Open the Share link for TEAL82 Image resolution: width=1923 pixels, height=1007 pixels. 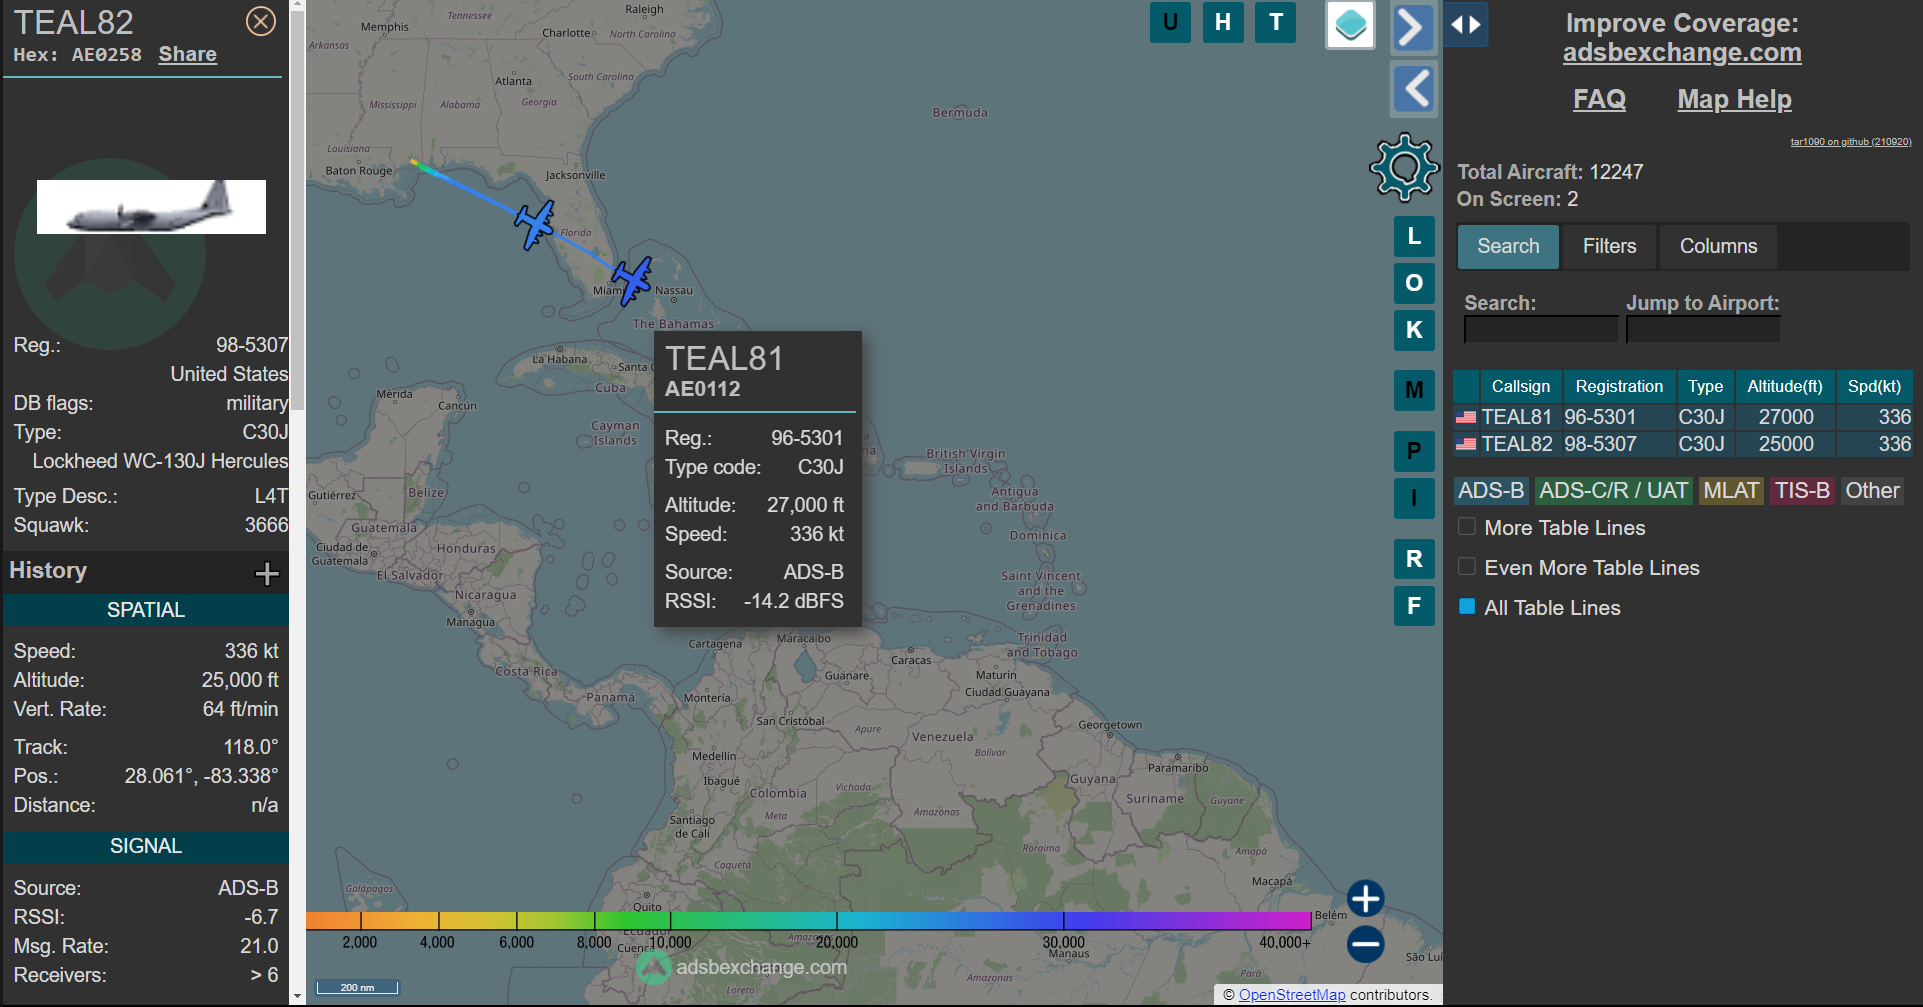(x=187, y=54)
